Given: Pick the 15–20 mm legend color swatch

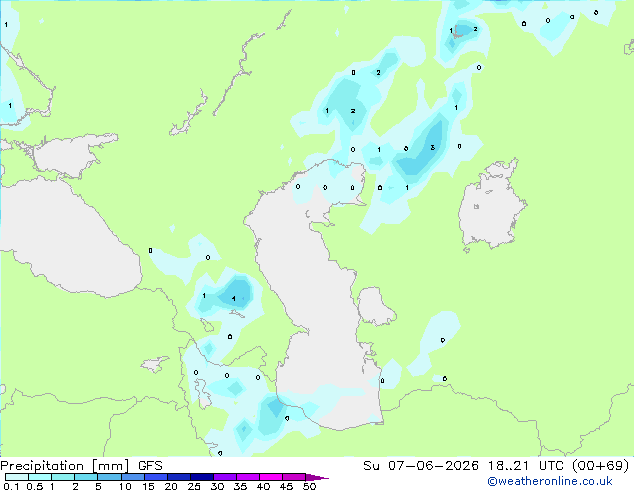Looking at the screenshot, I should pyautogui.click(x=155, y=477).
